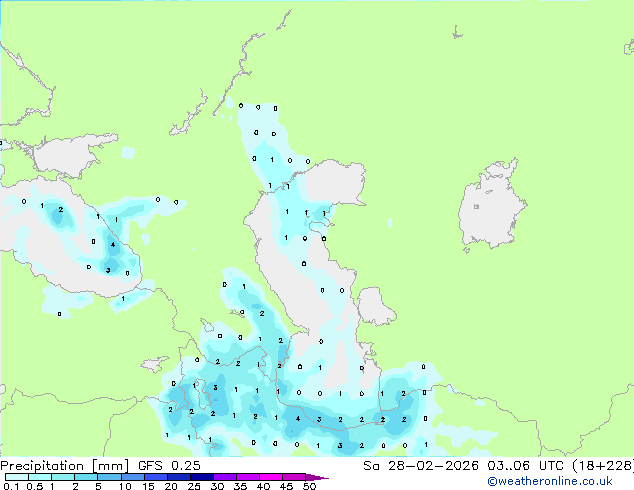Click the 'Sa 28-02-2026' date text

pyautogui.click(x=421, y=466)
